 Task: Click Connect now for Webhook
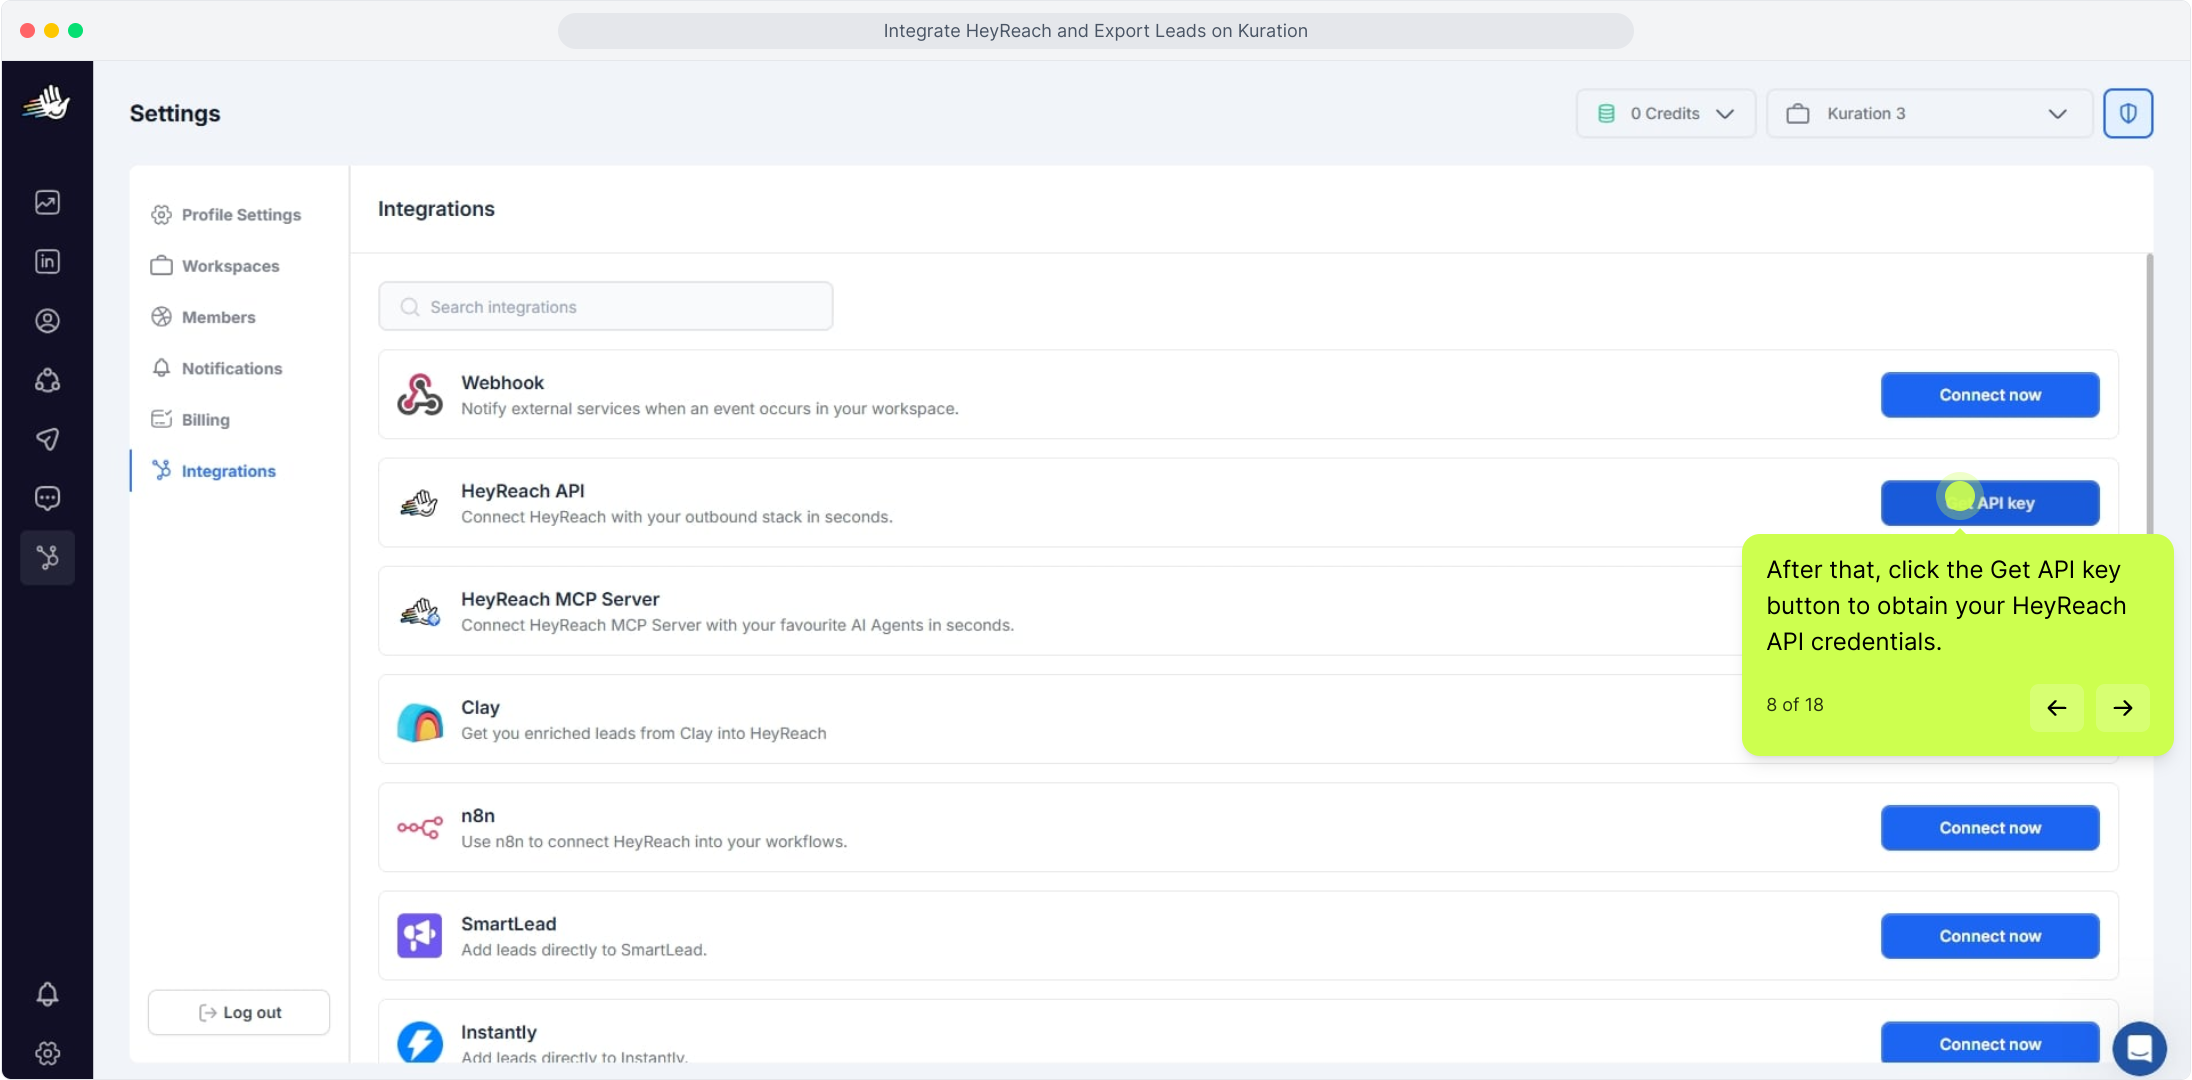pyautogui.click(x=1990, y=395)
